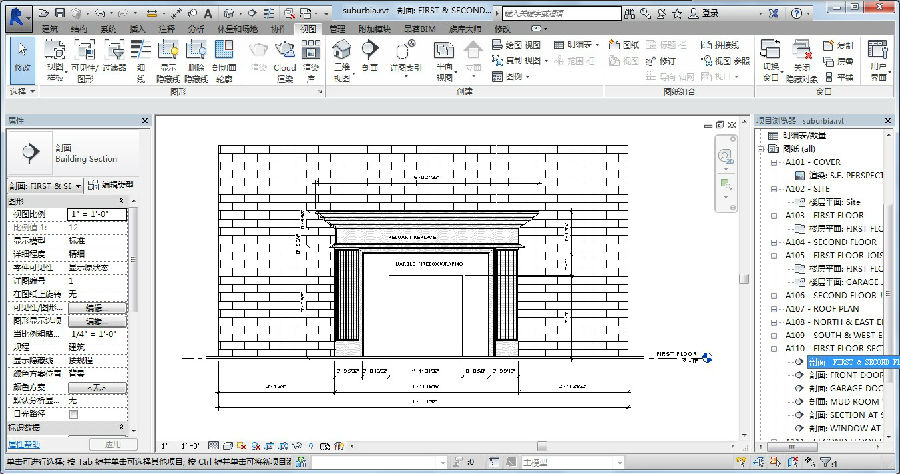Viewport: 900px width, 474px height.
Task: Click the Render teapot icon
Action: click(x=258, y=50)
